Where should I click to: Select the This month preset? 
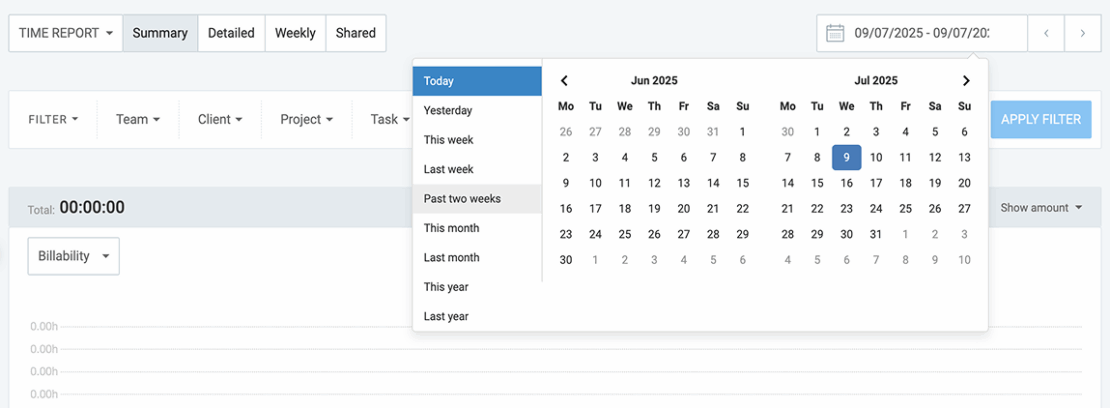tap(477, 228)
